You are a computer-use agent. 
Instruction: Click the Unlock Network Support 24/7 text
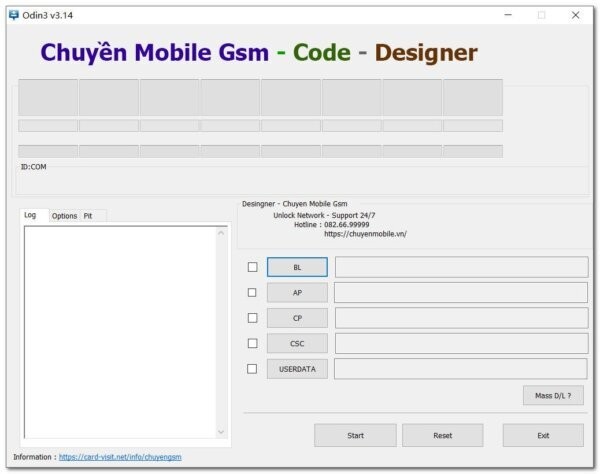(x=324, y=215)
